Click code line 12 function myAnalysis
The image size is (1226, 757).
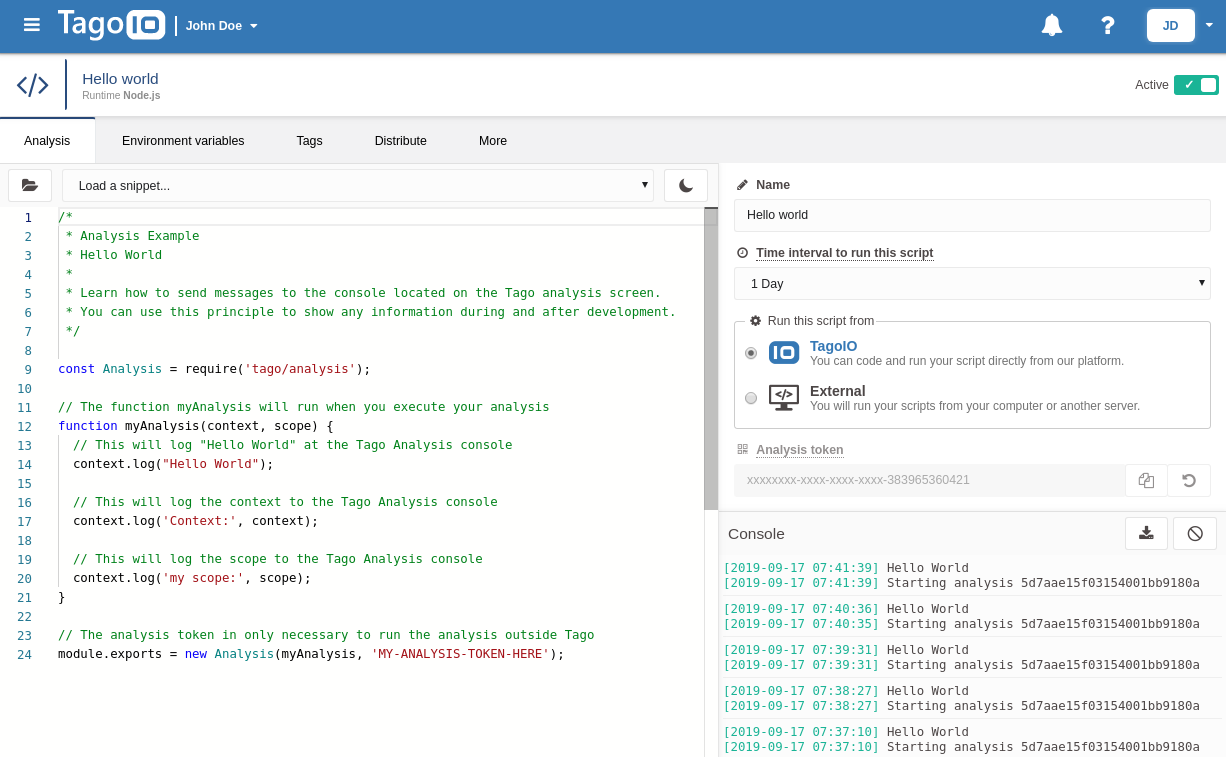point(196,426)
